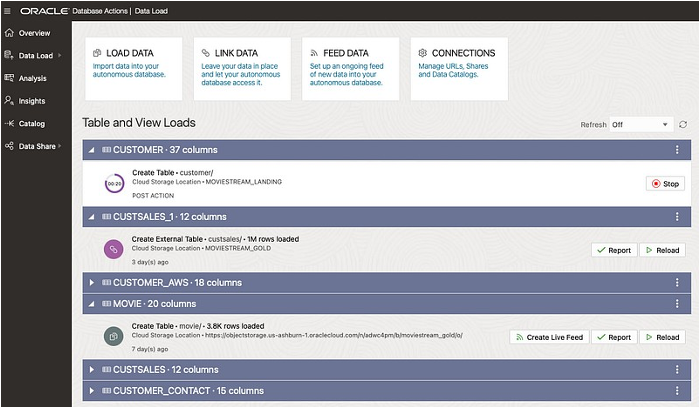Click the Overview home icon

(9, 33)
